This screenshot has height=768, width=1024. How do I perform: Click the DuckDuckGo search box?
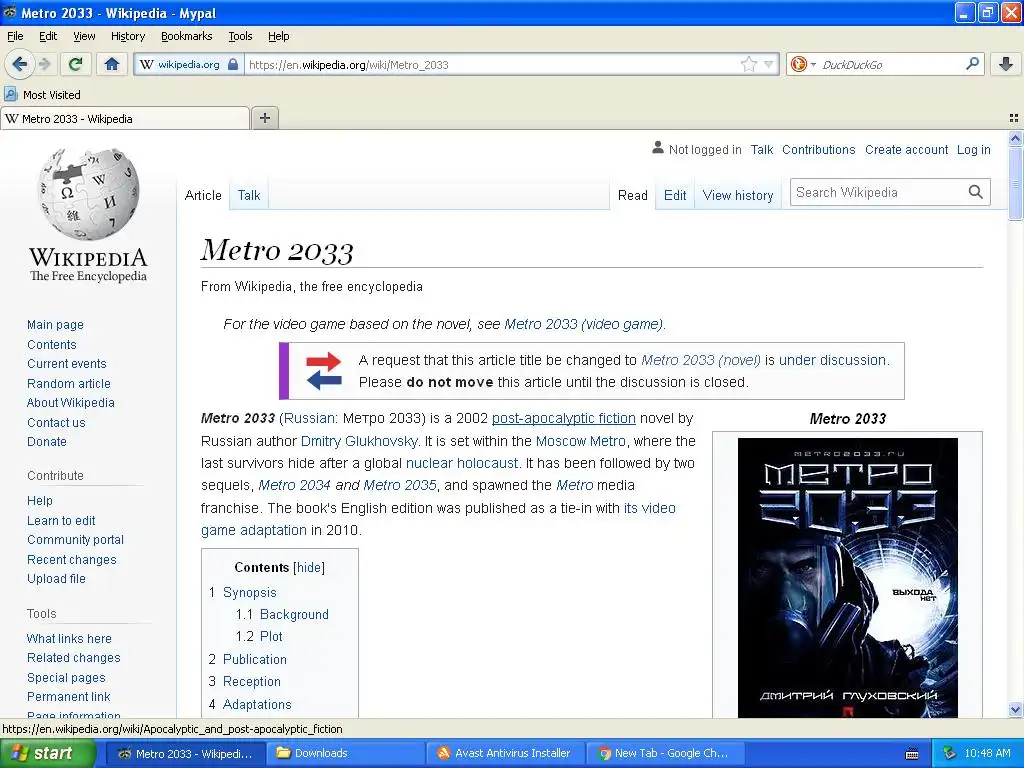(x=891, y=64)
